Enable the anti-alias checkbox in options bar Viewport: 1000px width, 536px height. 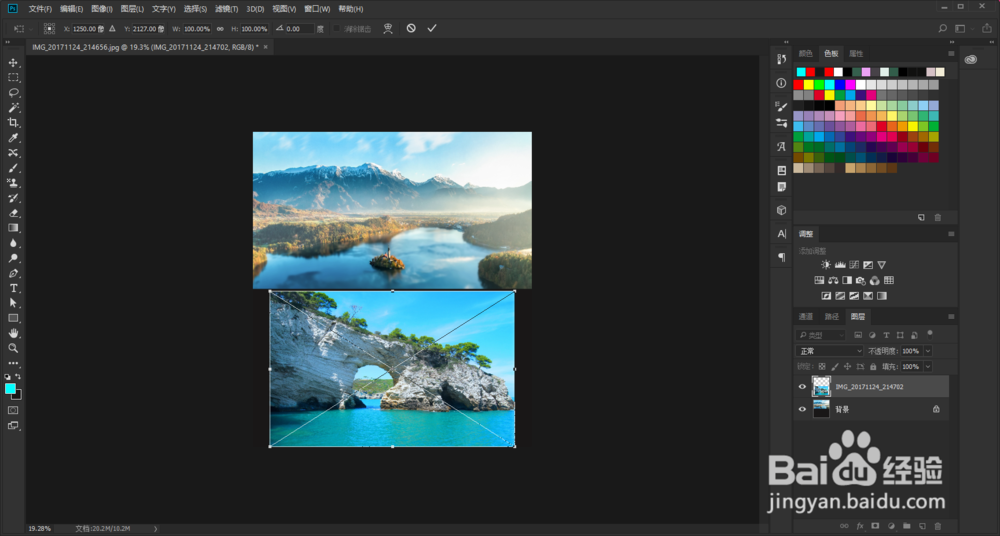pyautogui.click(x=337, y=29)
